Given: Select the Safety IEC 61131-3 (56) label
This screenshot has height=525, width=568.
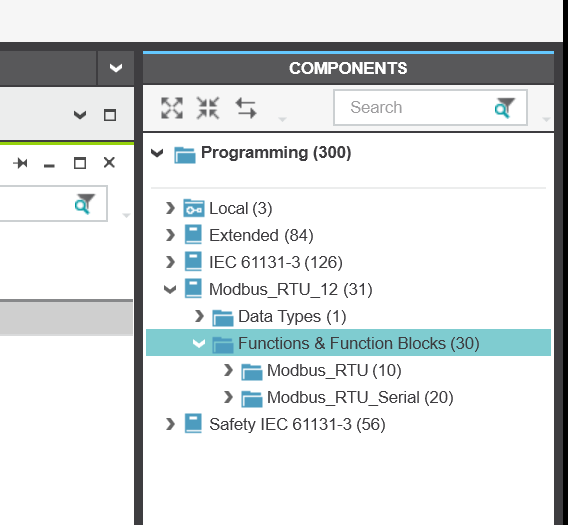Looking at the screenshot, I should [297, 424].
